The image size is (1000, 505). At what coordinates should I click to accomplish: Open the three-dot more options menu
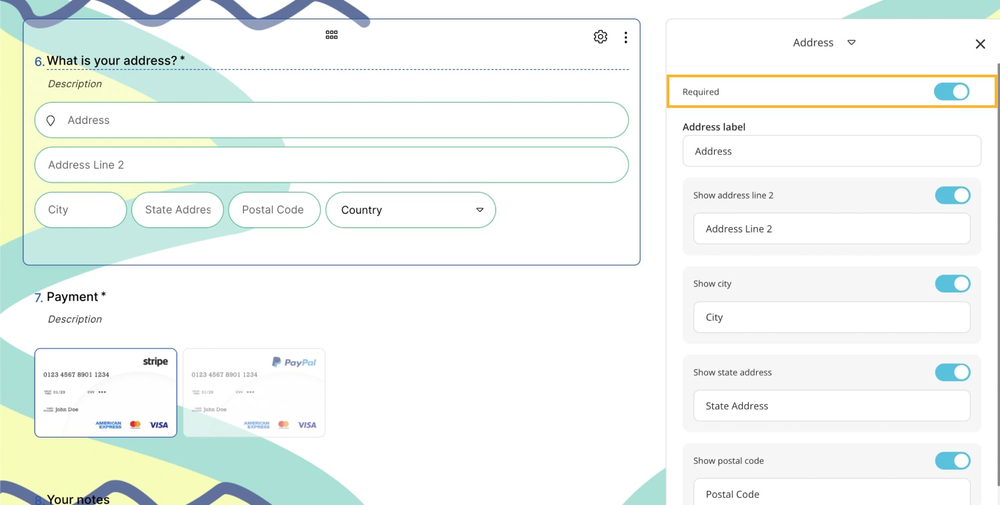pos(626,38)
